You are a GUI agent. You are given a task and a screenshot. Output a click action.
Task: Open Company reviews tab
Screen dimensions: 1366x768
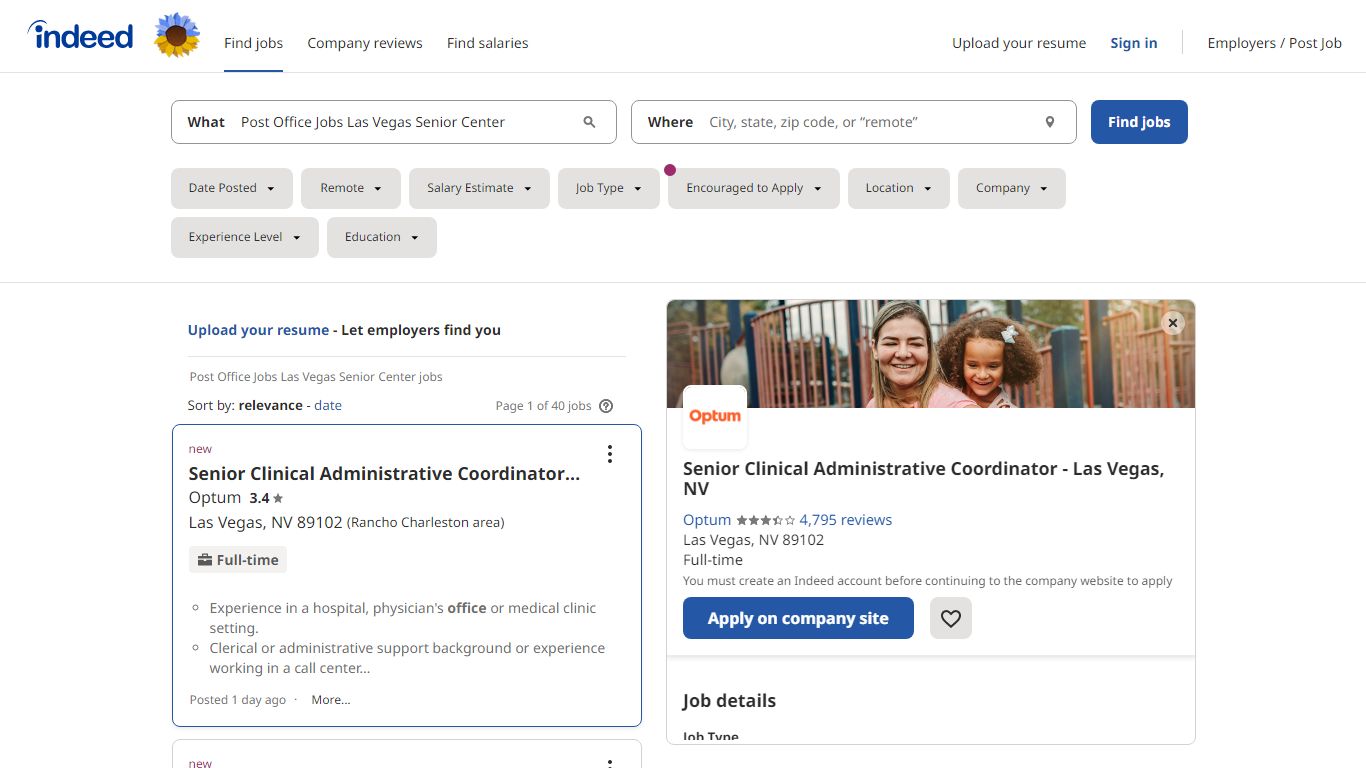[365, 43]
